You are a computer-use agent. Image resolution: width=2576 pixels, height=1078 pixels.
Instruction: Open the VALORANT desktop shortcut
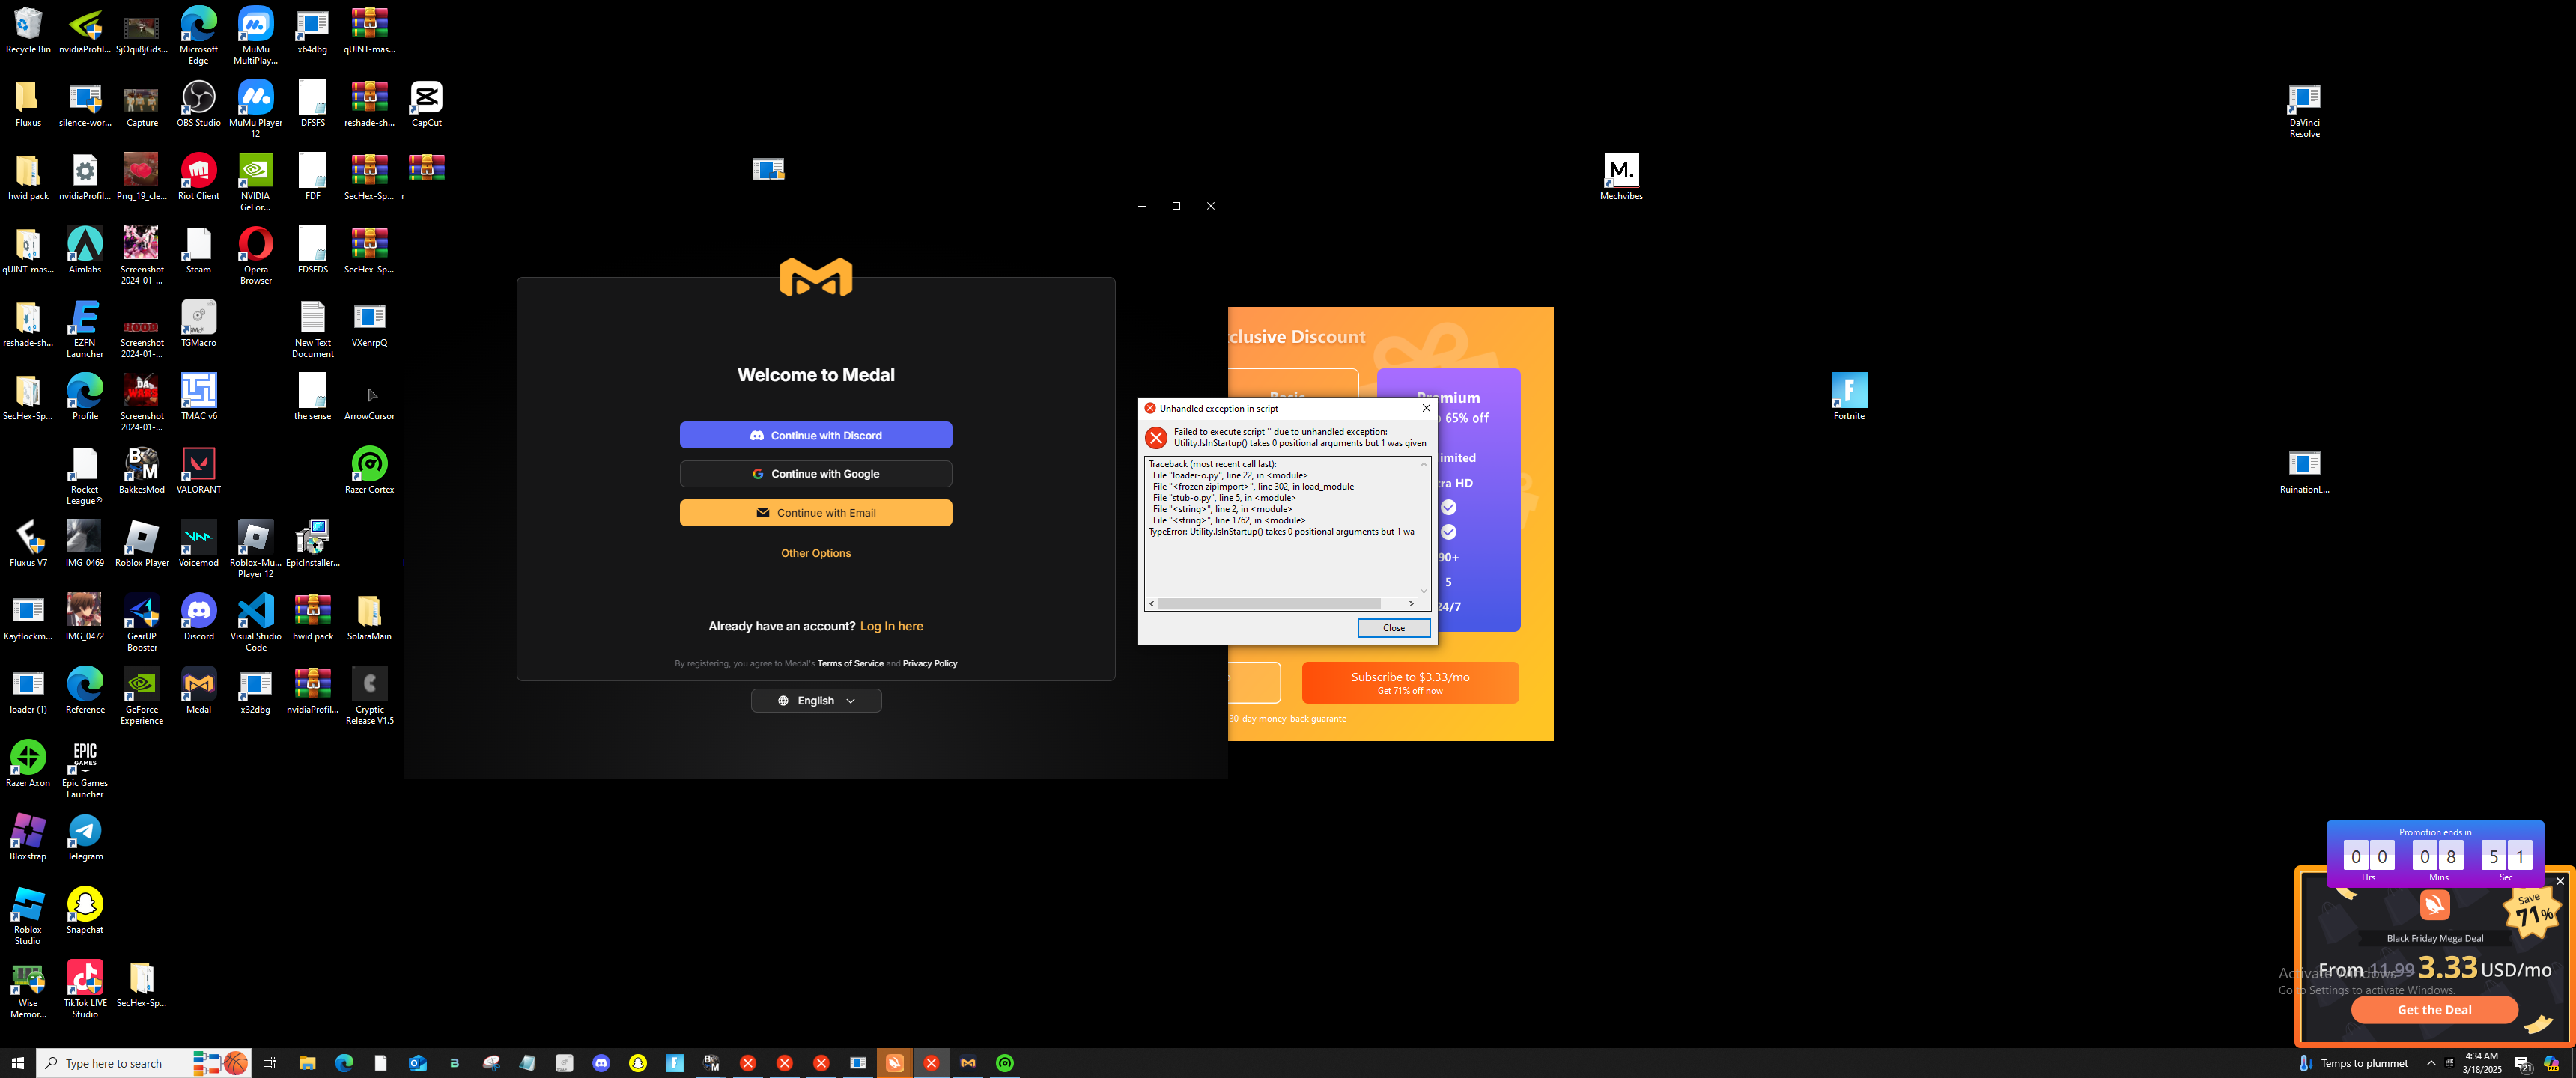[198, 465]
